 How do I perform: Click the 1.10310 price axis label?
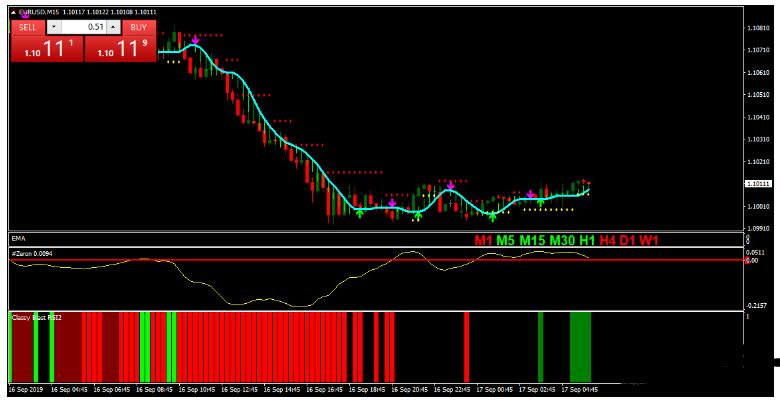pos(759,140)
